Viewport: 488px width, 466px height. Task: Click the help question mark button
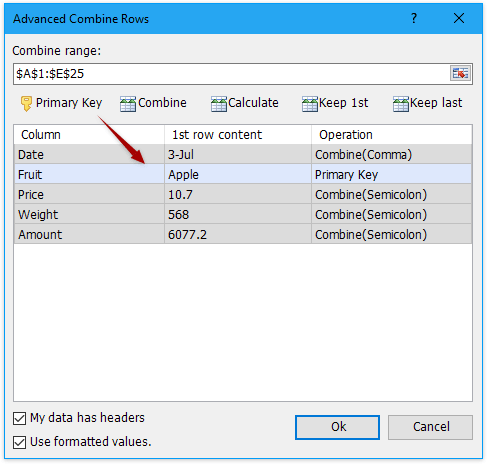pyautogui.click(x=414, y=18)
